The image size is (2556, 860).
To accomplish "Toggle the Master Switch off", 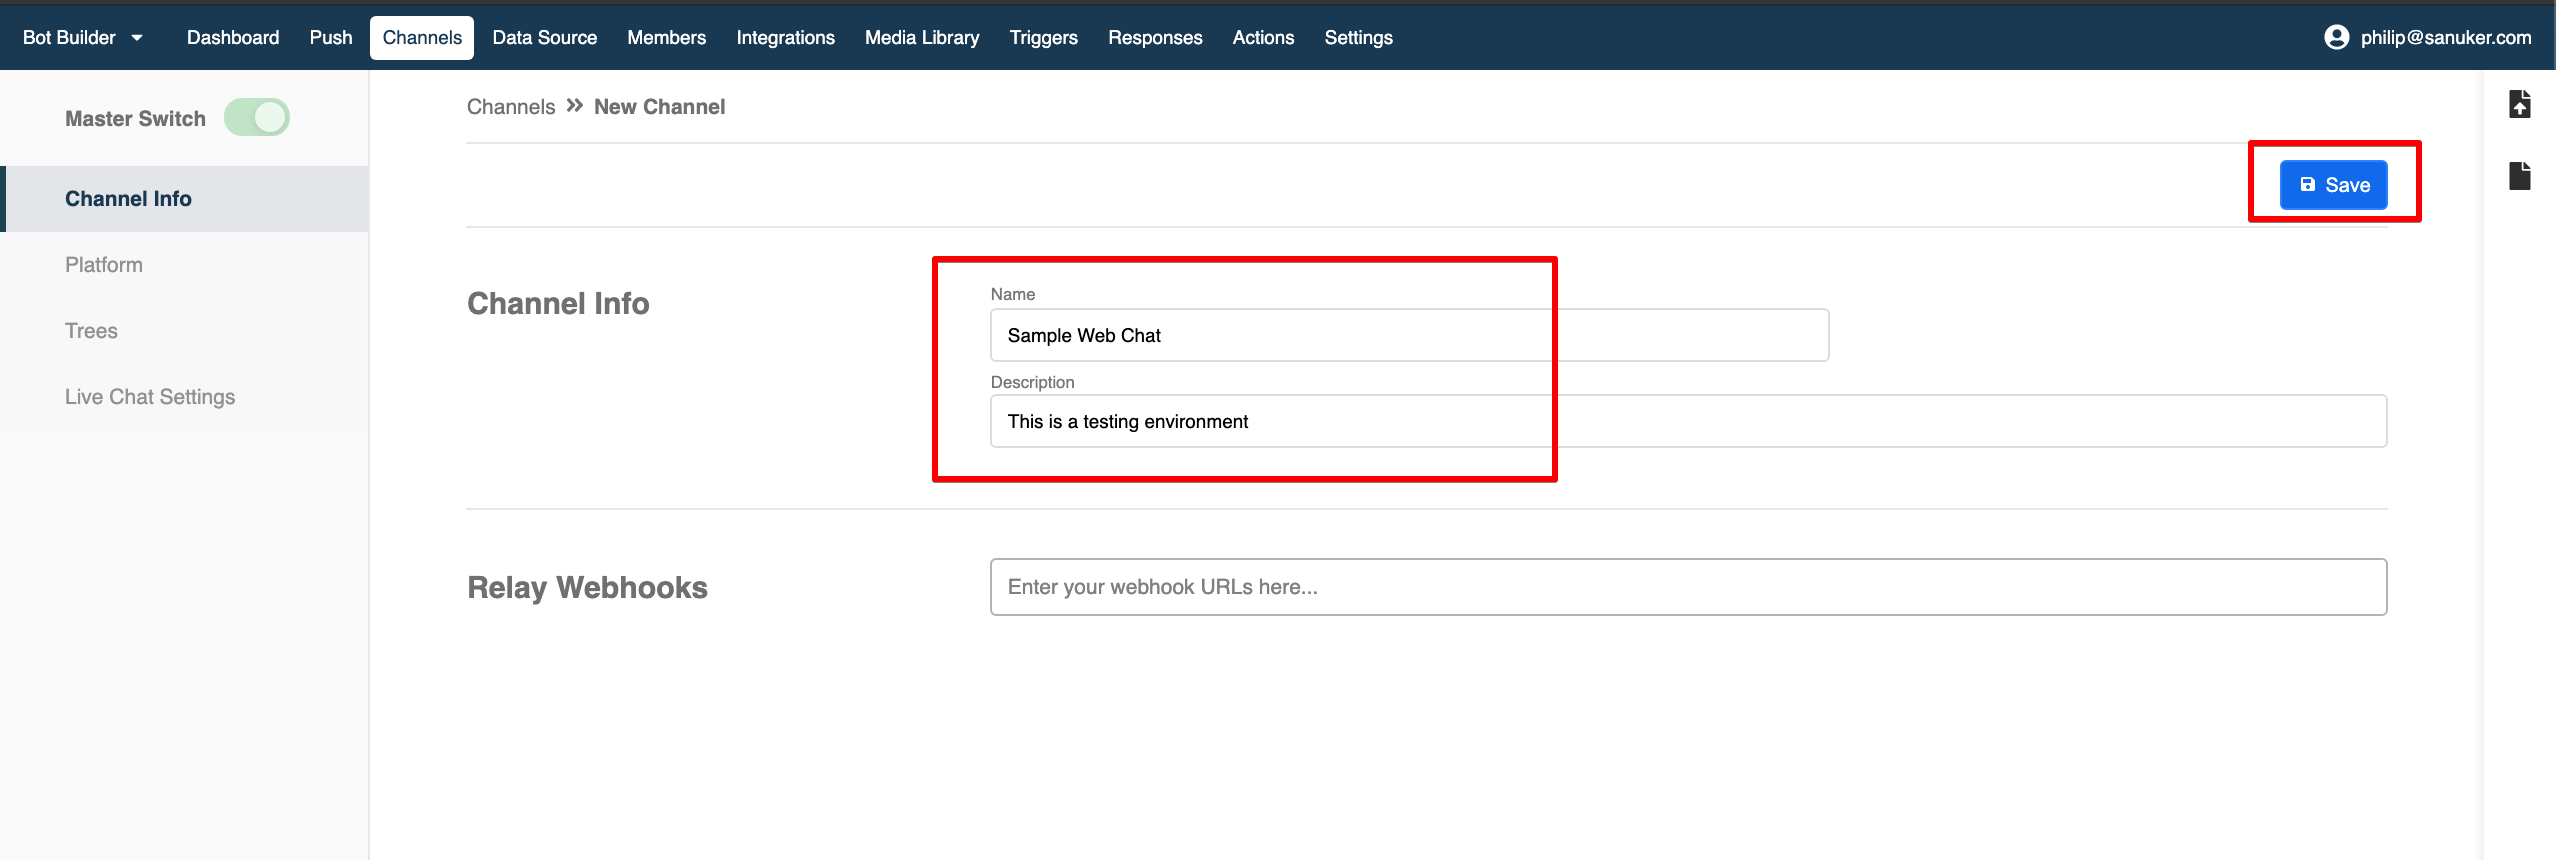I will click(x=257, y=118).
